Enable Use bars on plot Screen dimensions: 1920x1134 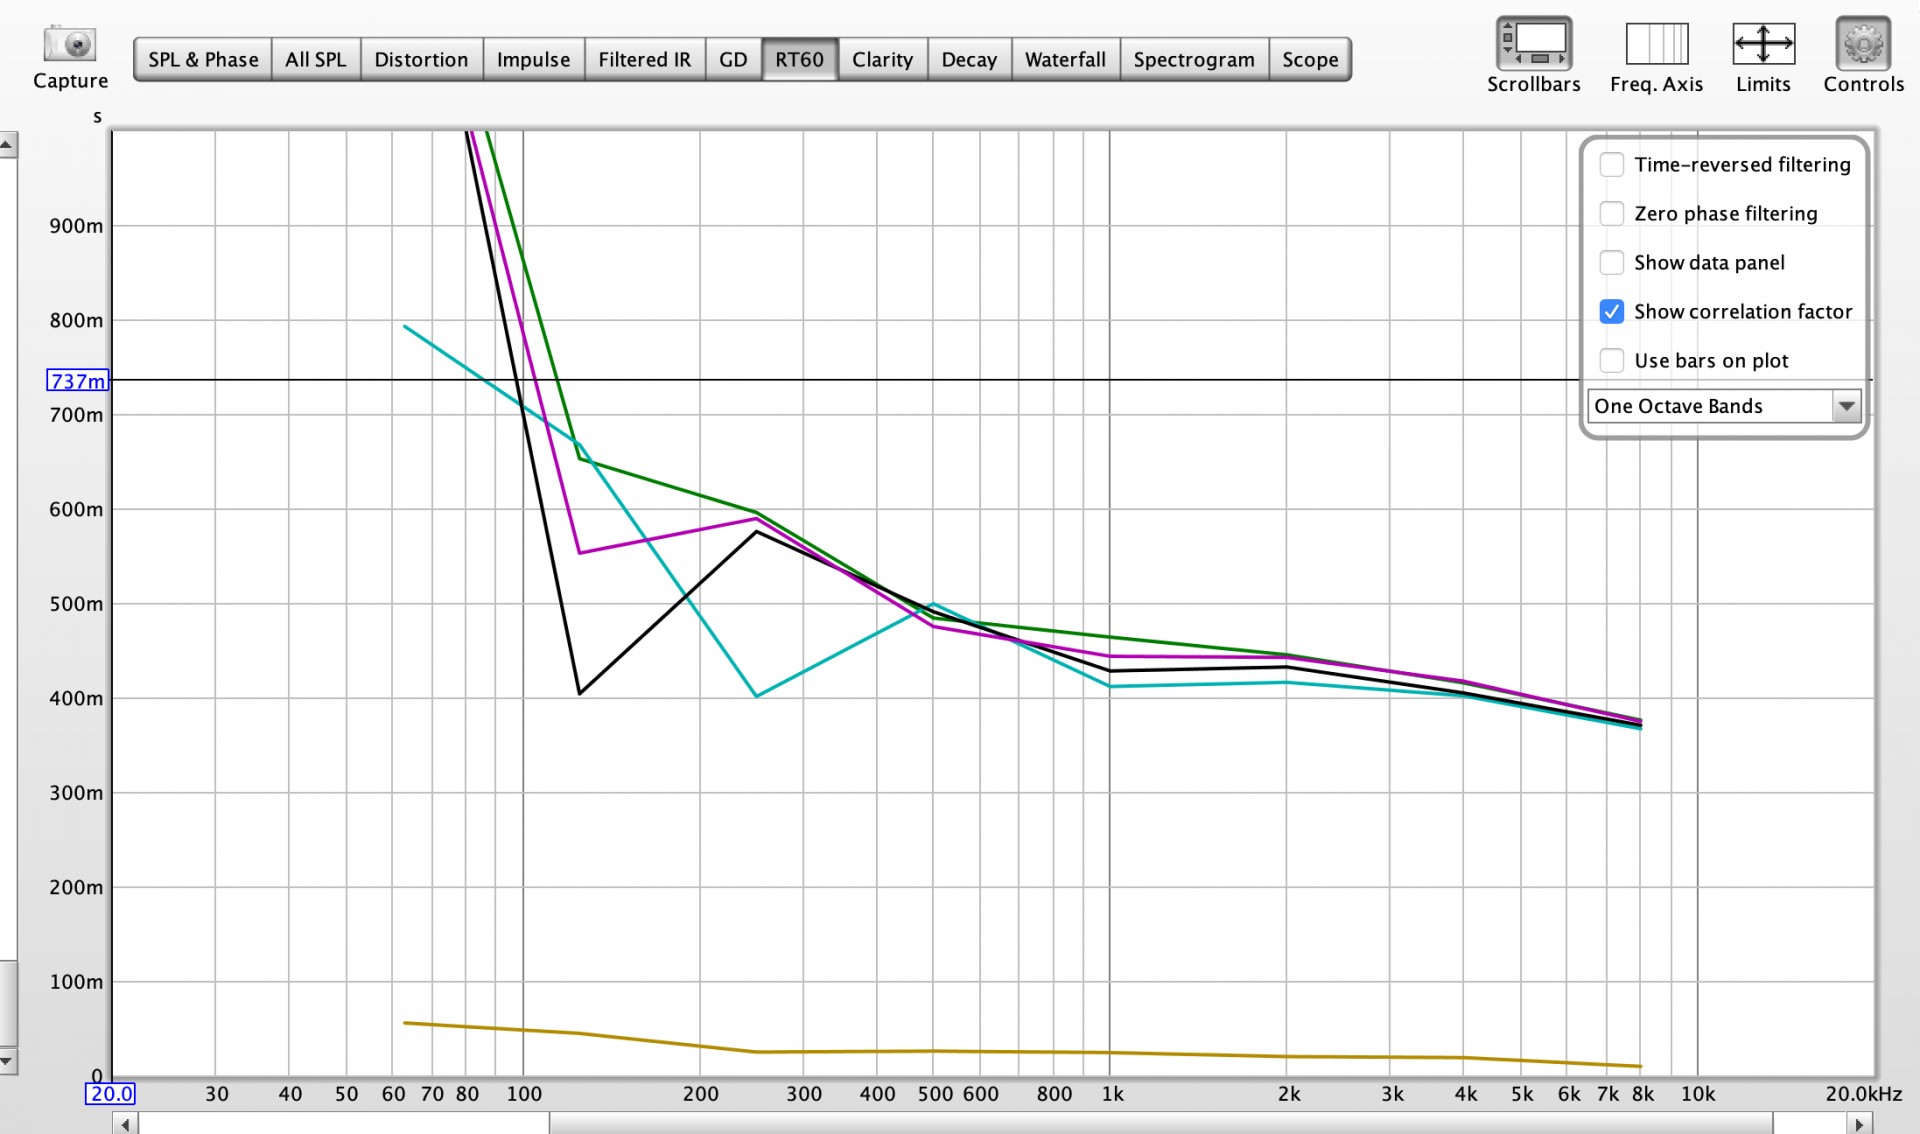(1611, 361)
